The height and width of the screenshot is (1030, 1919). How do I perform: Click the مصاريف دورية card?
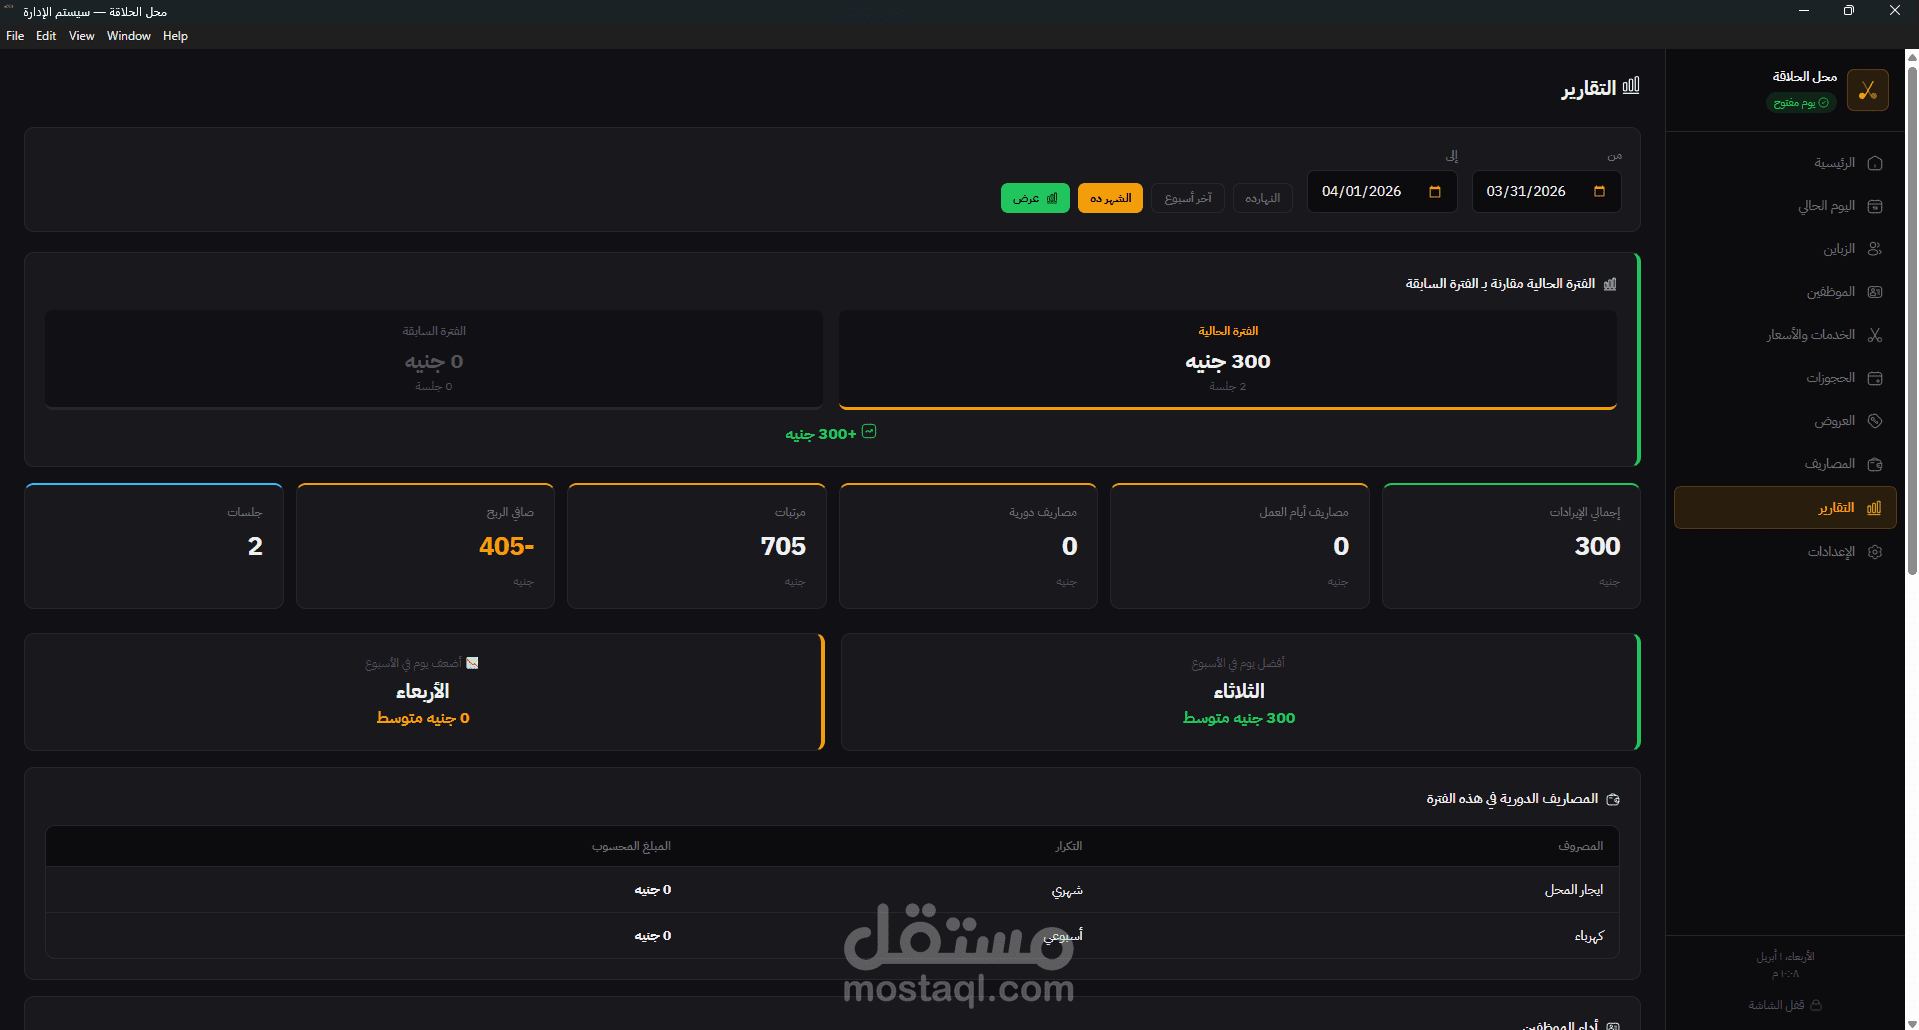click(x=968, y=546)
